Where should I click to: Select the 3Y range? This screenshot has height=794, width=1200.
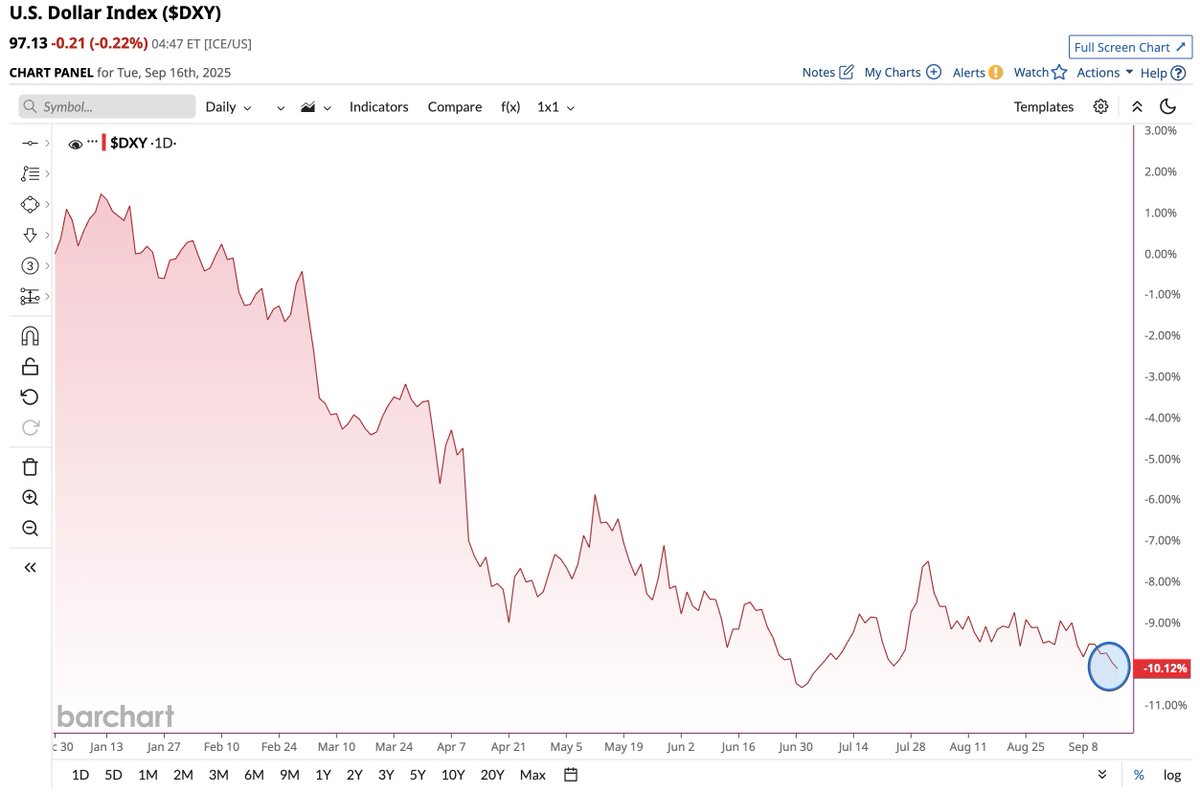[387, 775]
